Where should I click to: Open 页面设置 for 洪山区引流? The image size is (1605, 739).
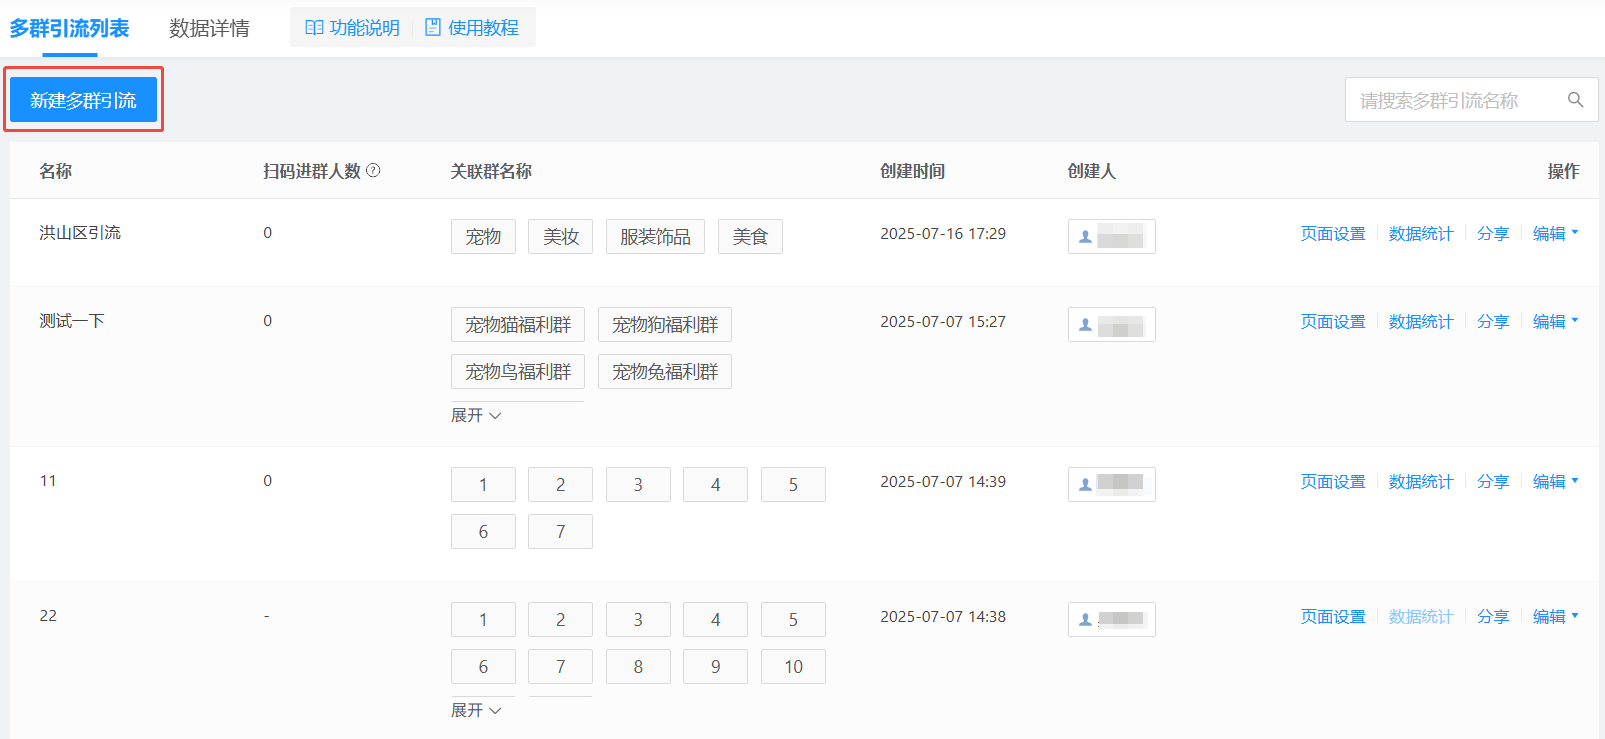1333,233
